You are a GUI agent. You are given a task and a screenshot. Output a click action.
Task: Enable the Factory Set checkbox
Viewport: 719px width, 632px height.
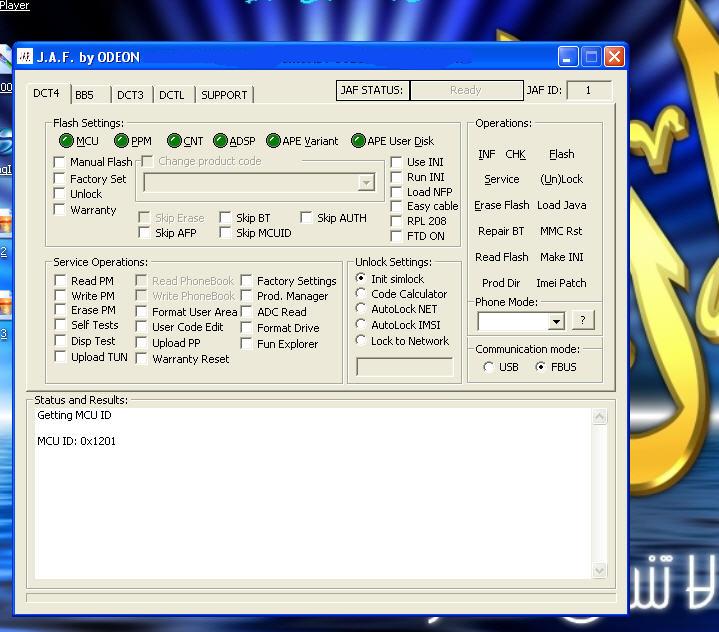[59, 178]
